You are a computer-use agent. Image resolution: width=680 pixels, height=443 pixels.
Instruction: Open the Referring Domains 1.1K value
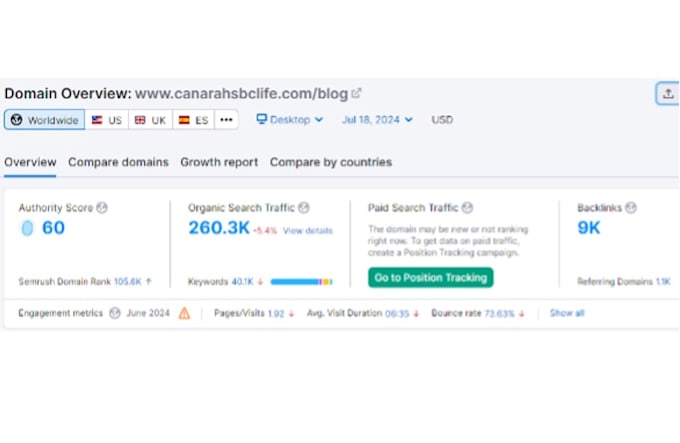pos(663,282)
